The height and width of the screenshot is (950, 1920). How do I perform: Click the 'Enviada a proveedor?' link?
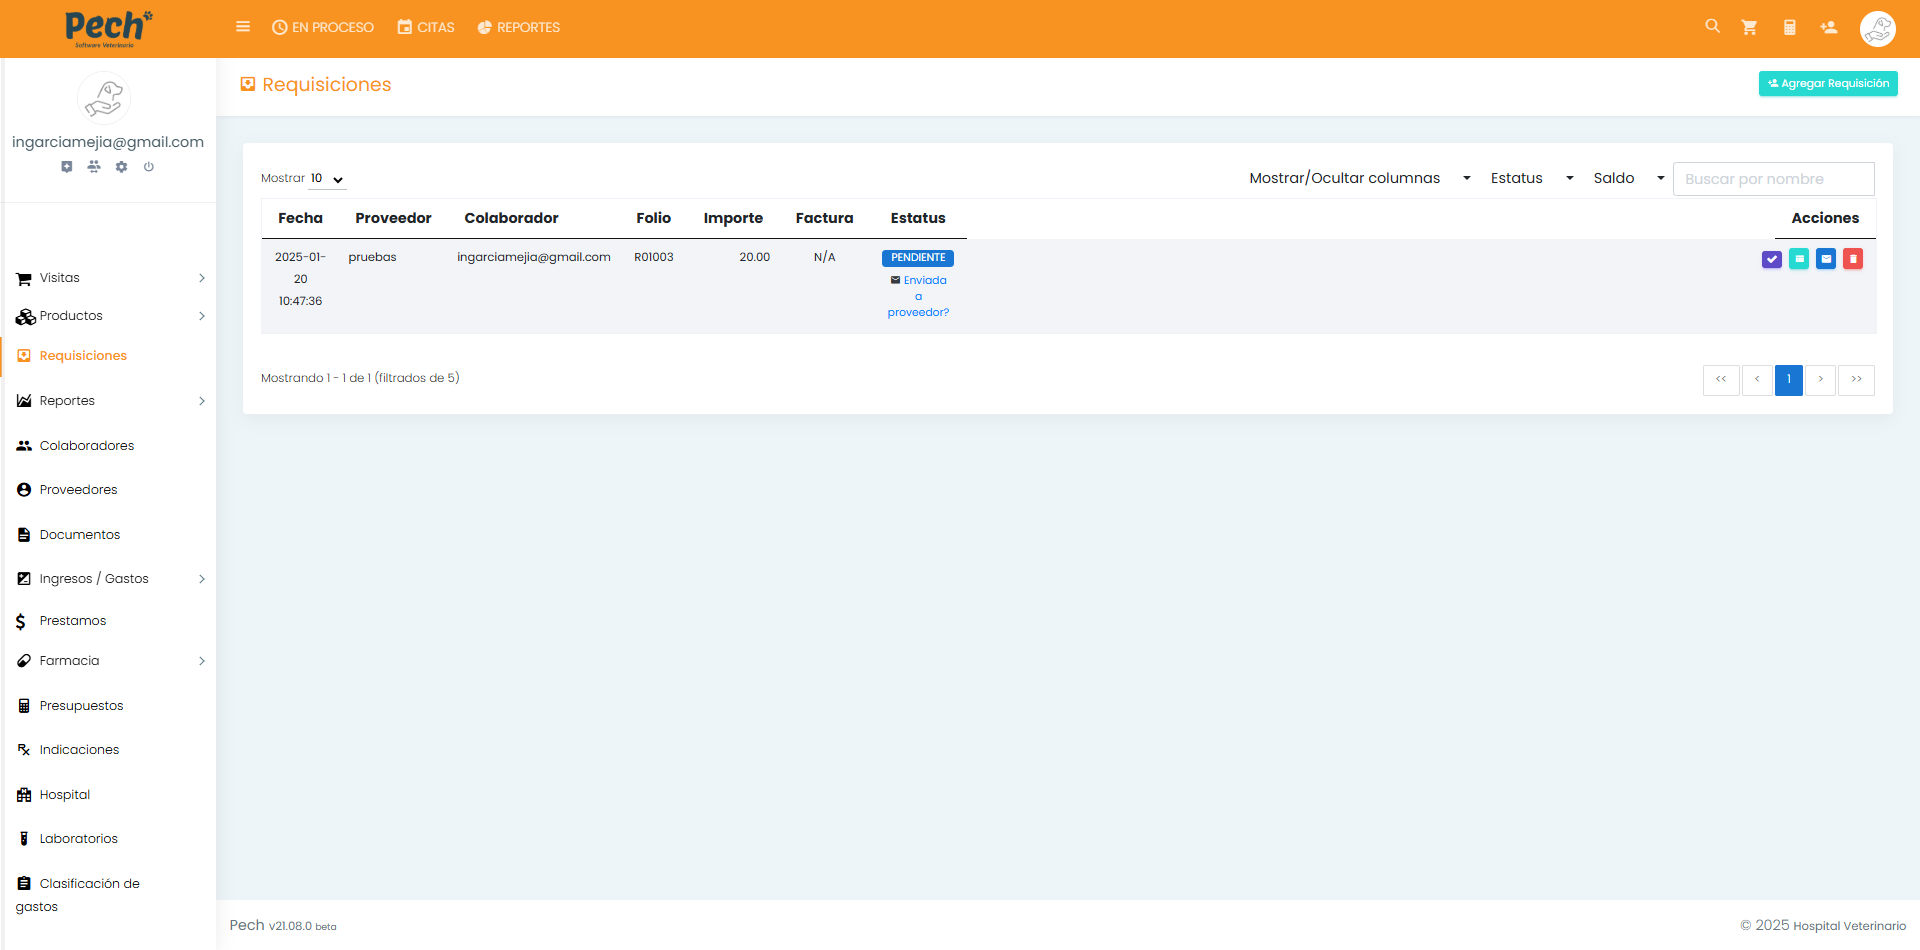pos(918,296)
